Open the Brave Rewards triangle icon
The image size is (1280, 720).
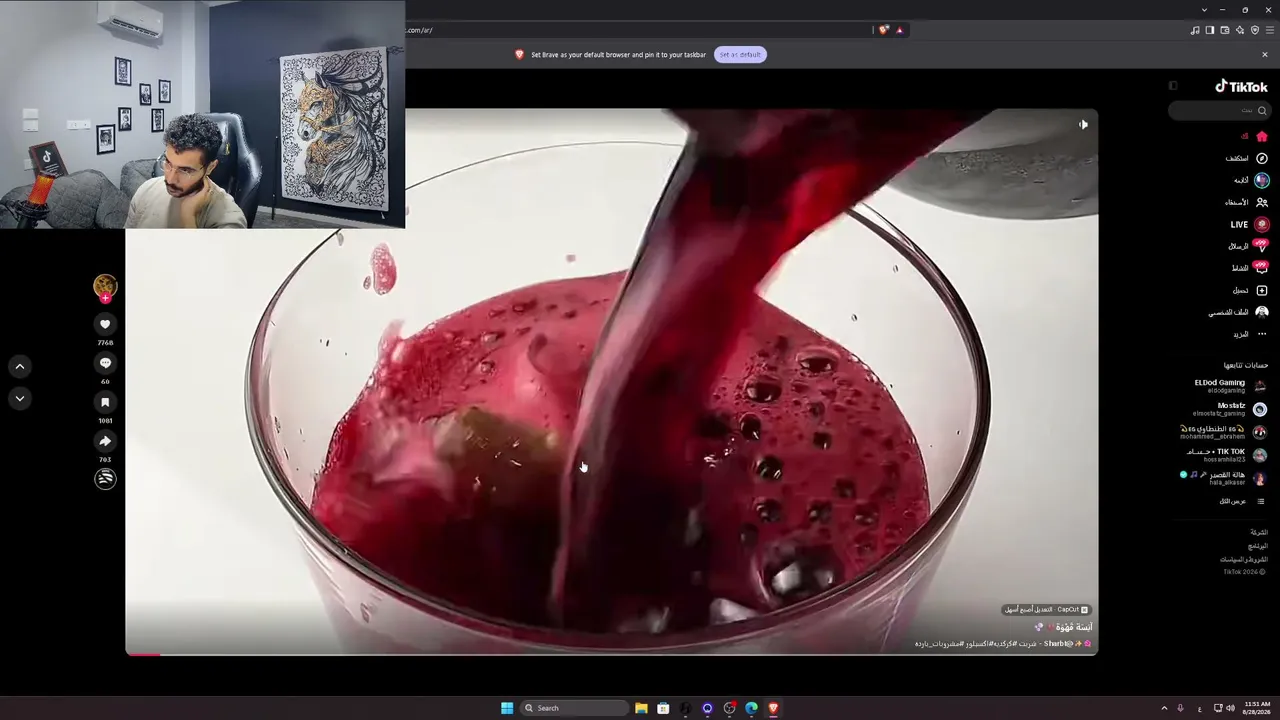899,30
